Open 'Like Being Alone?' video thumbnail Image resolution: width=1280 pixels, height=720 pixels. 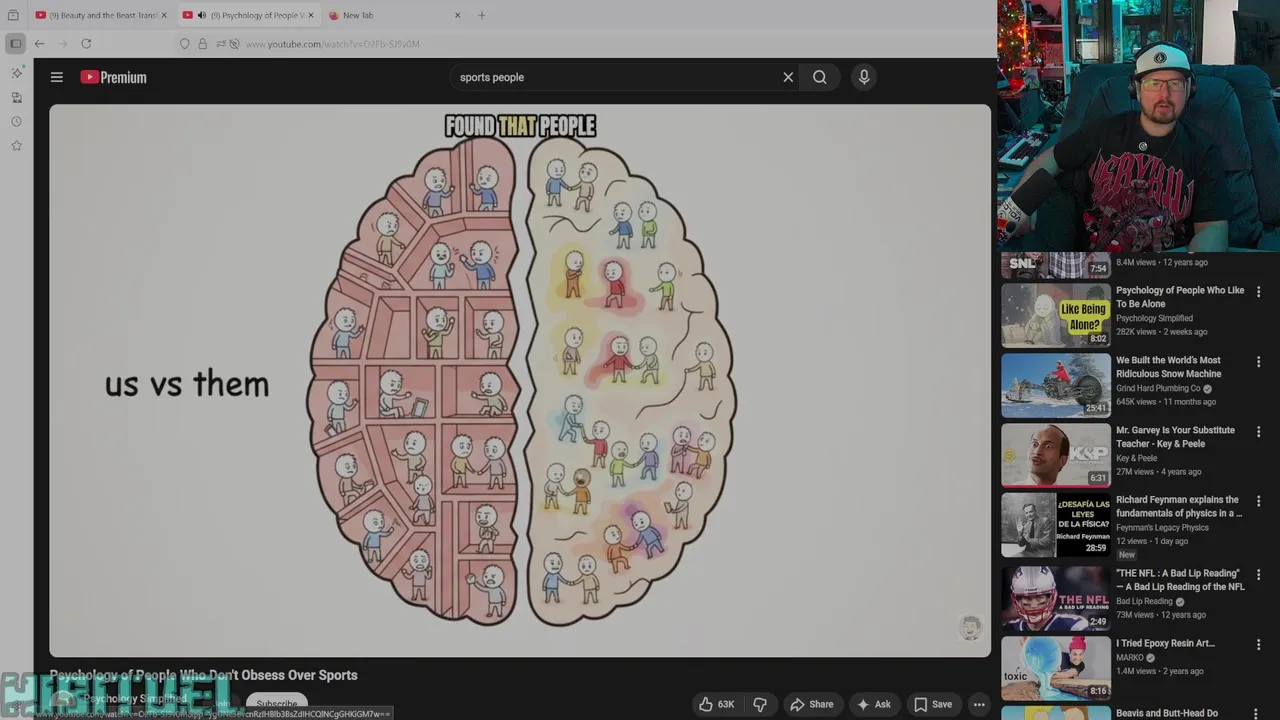tap(1056, 315)
